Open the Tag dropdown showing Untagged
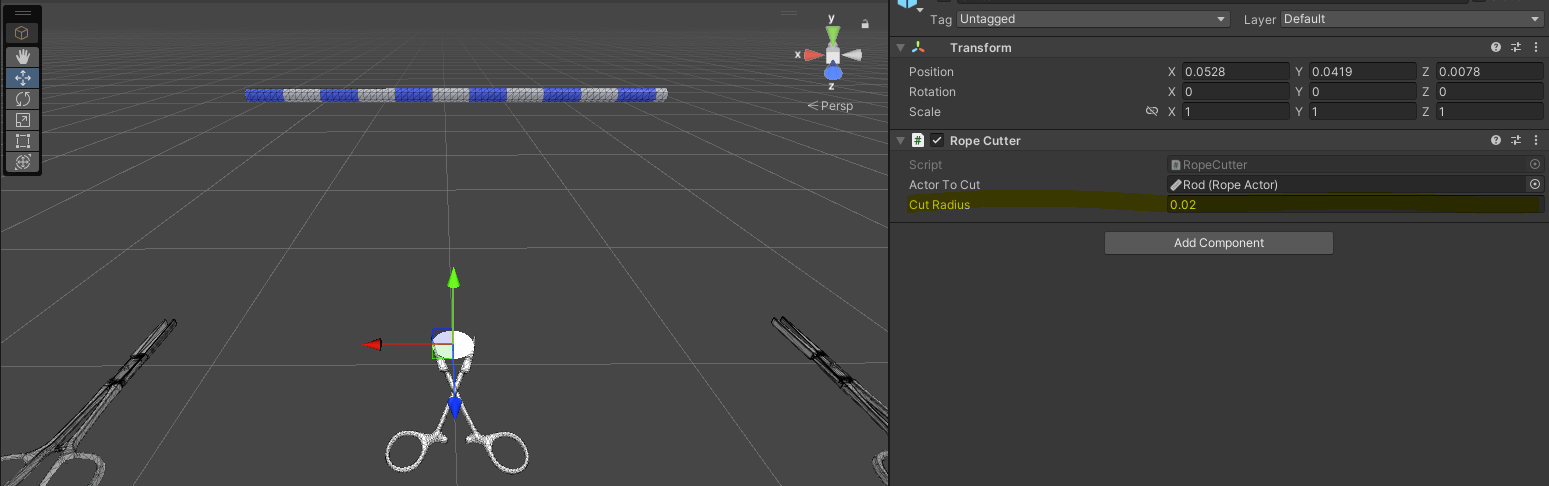Viewport: 1549px width, 486px height. pos(1092,19)
